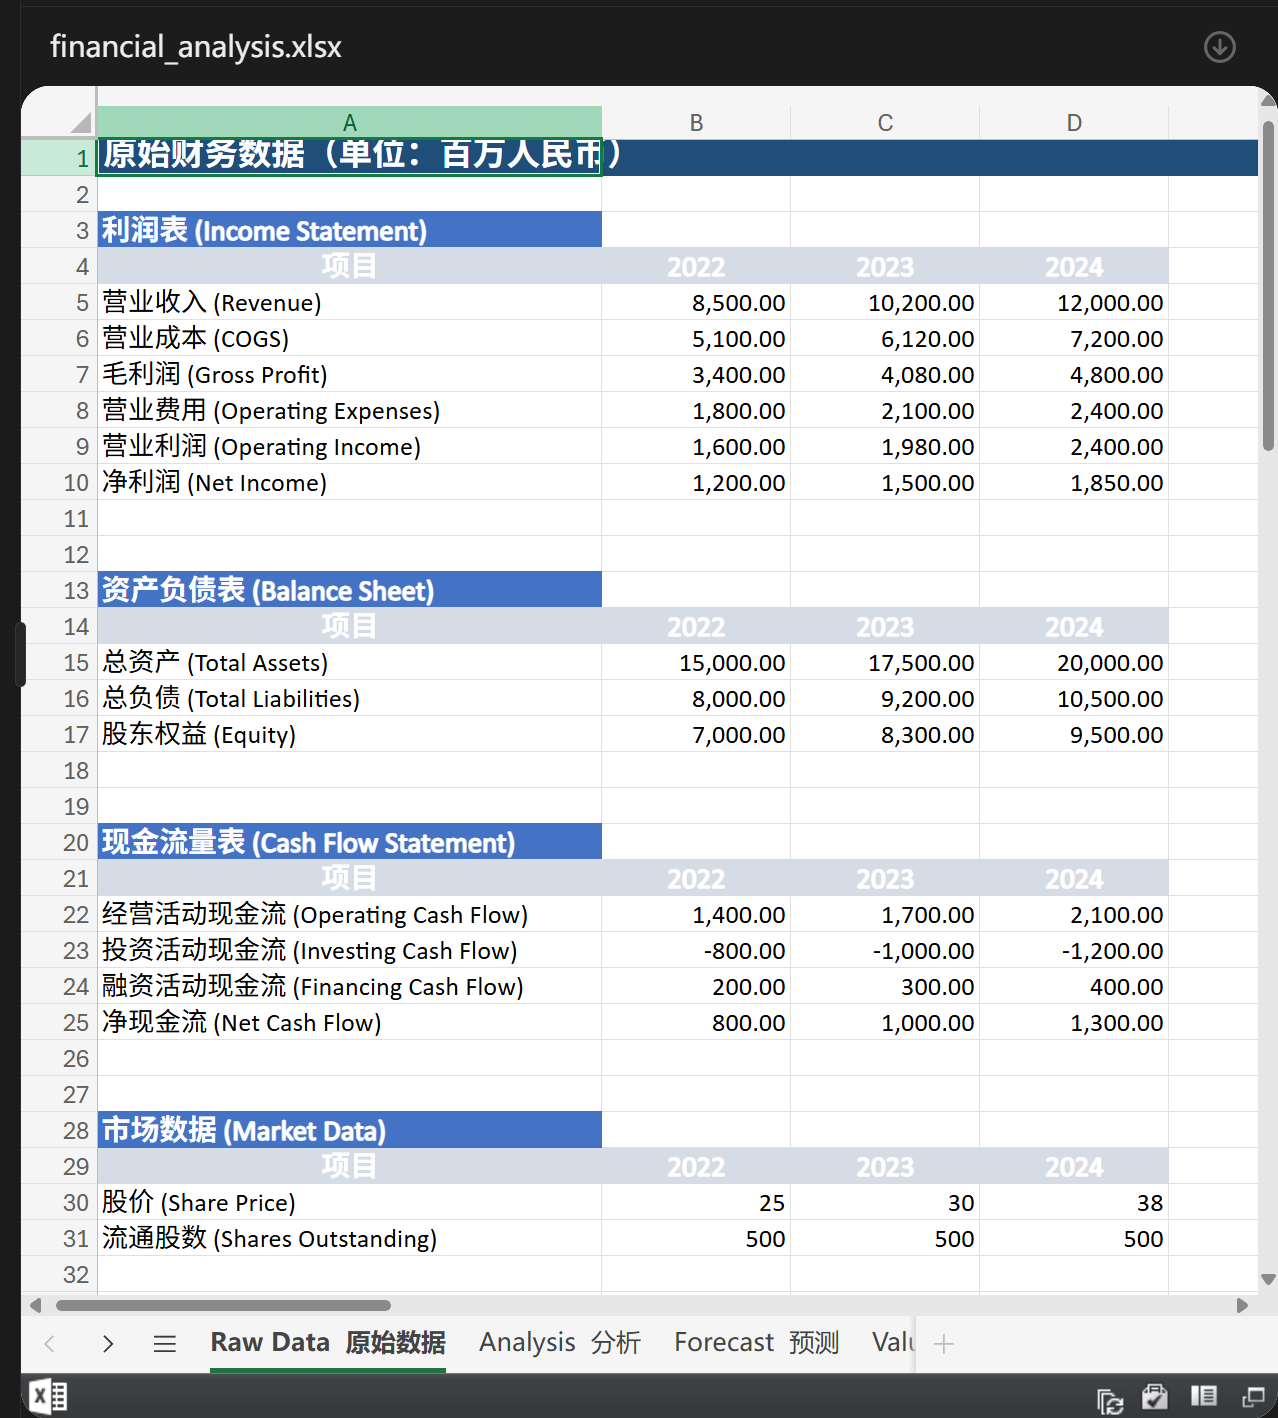
Task: Click the horizontal scrollbar thumb
Action: click(x=223, y=1305)
